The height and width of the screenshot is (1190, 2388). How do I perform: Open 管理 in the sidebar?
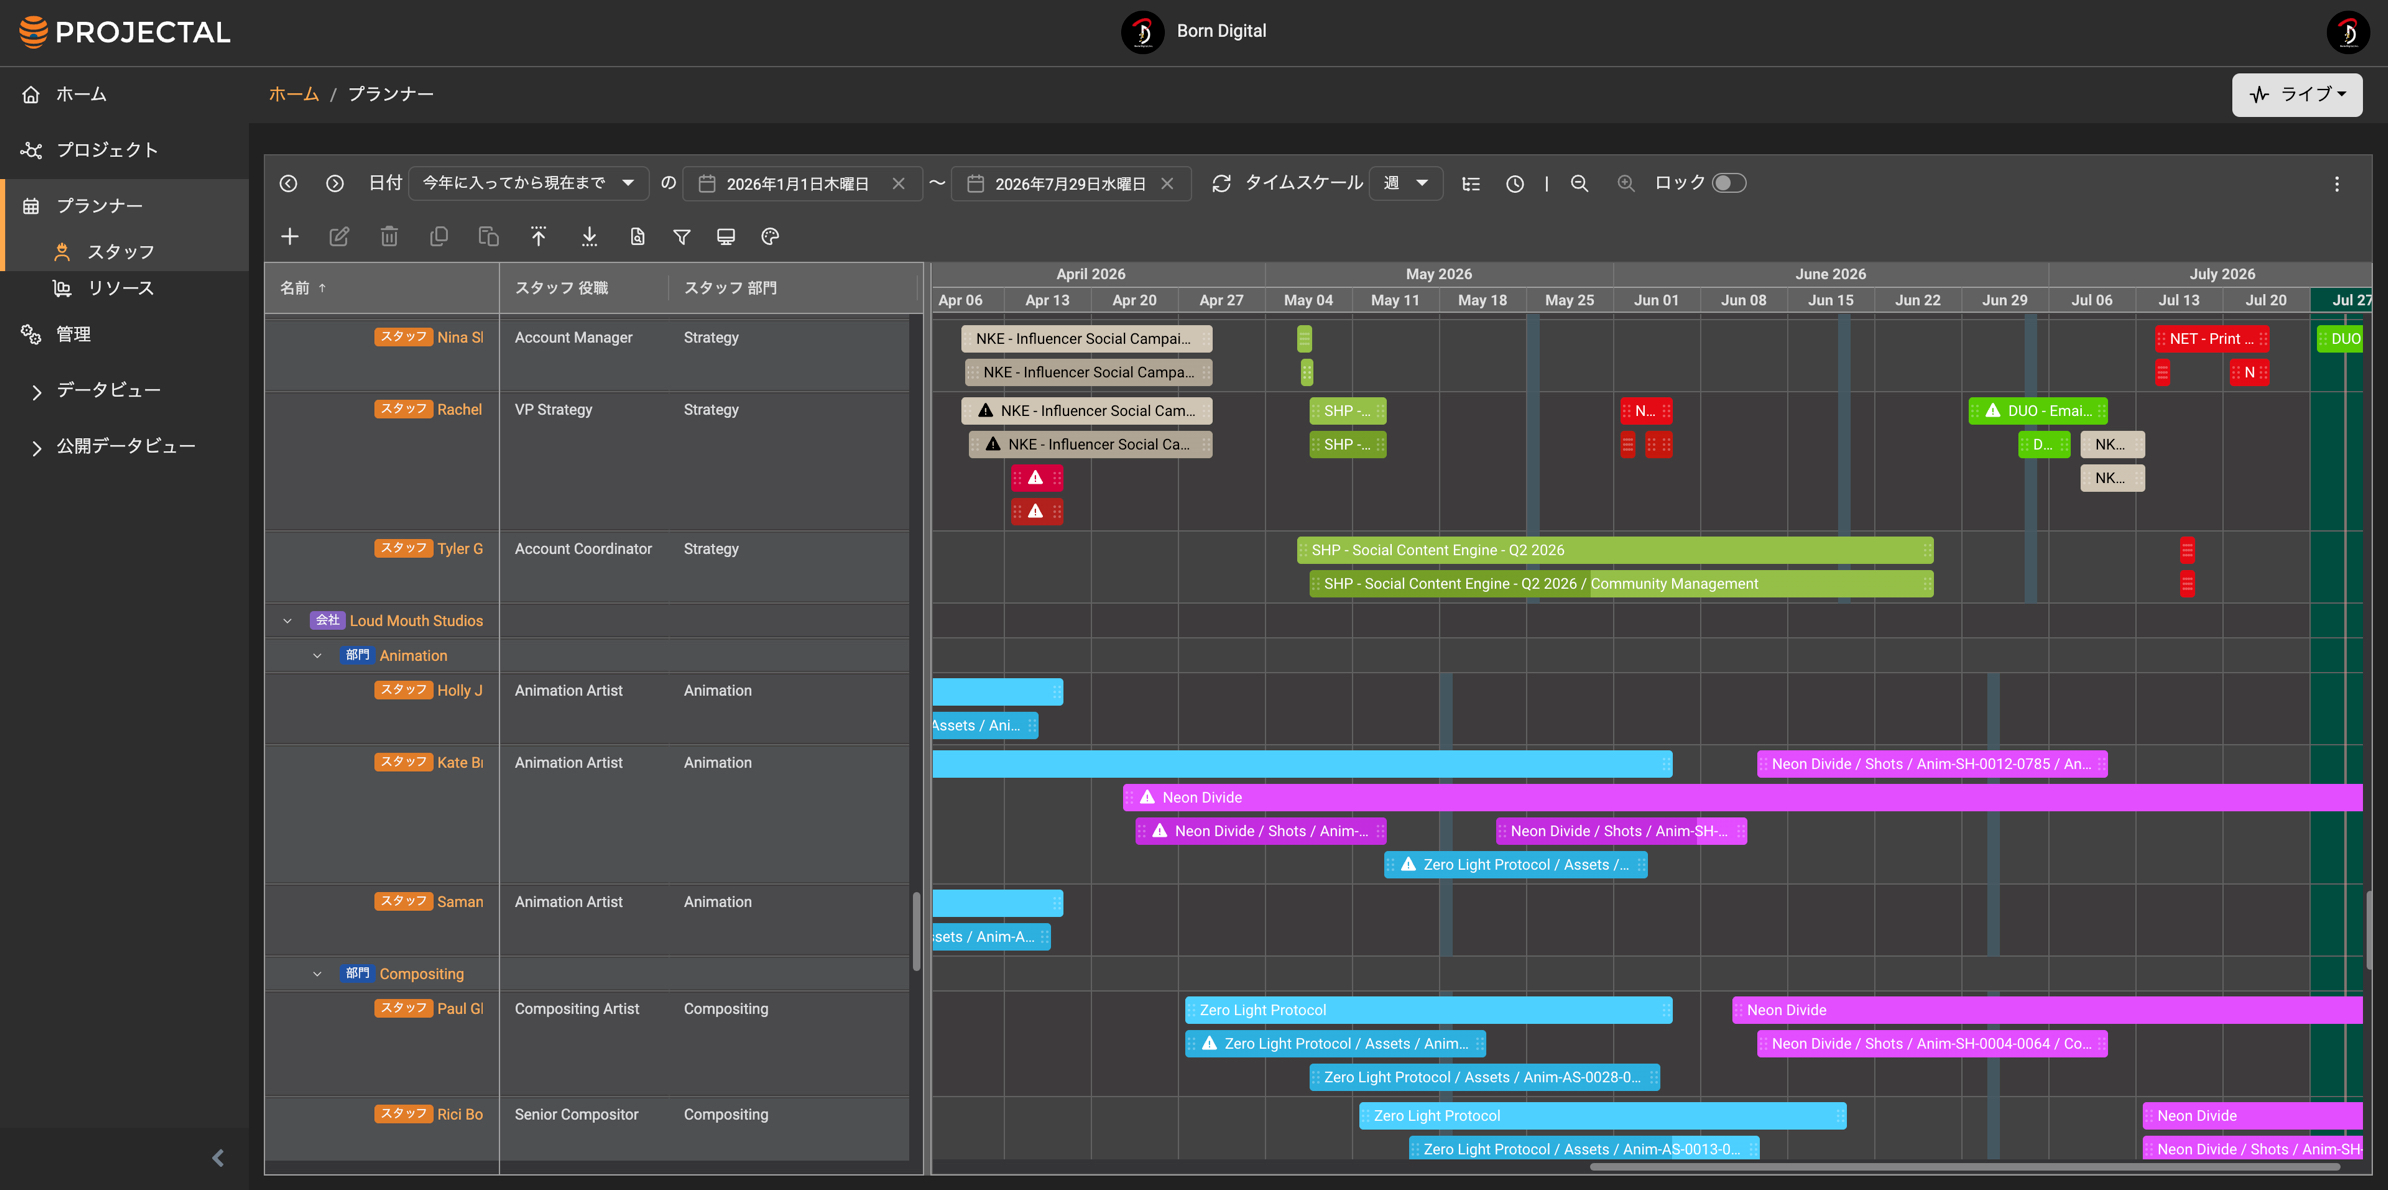pos(73,335)
